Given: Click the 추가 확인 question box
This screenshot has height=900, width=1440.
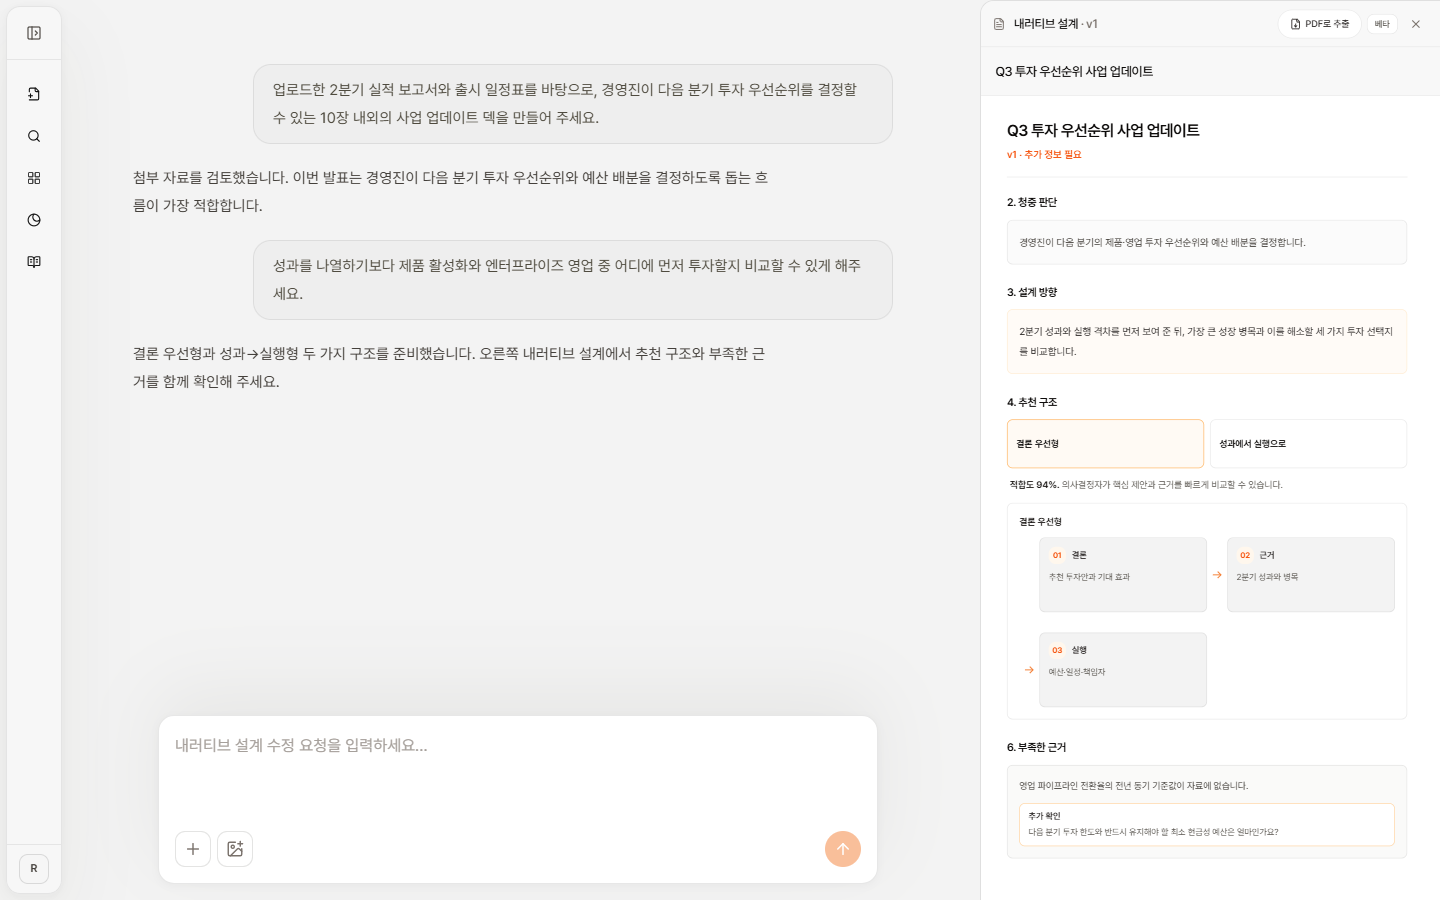Looking at the screenshot, I should point(1207,825).
